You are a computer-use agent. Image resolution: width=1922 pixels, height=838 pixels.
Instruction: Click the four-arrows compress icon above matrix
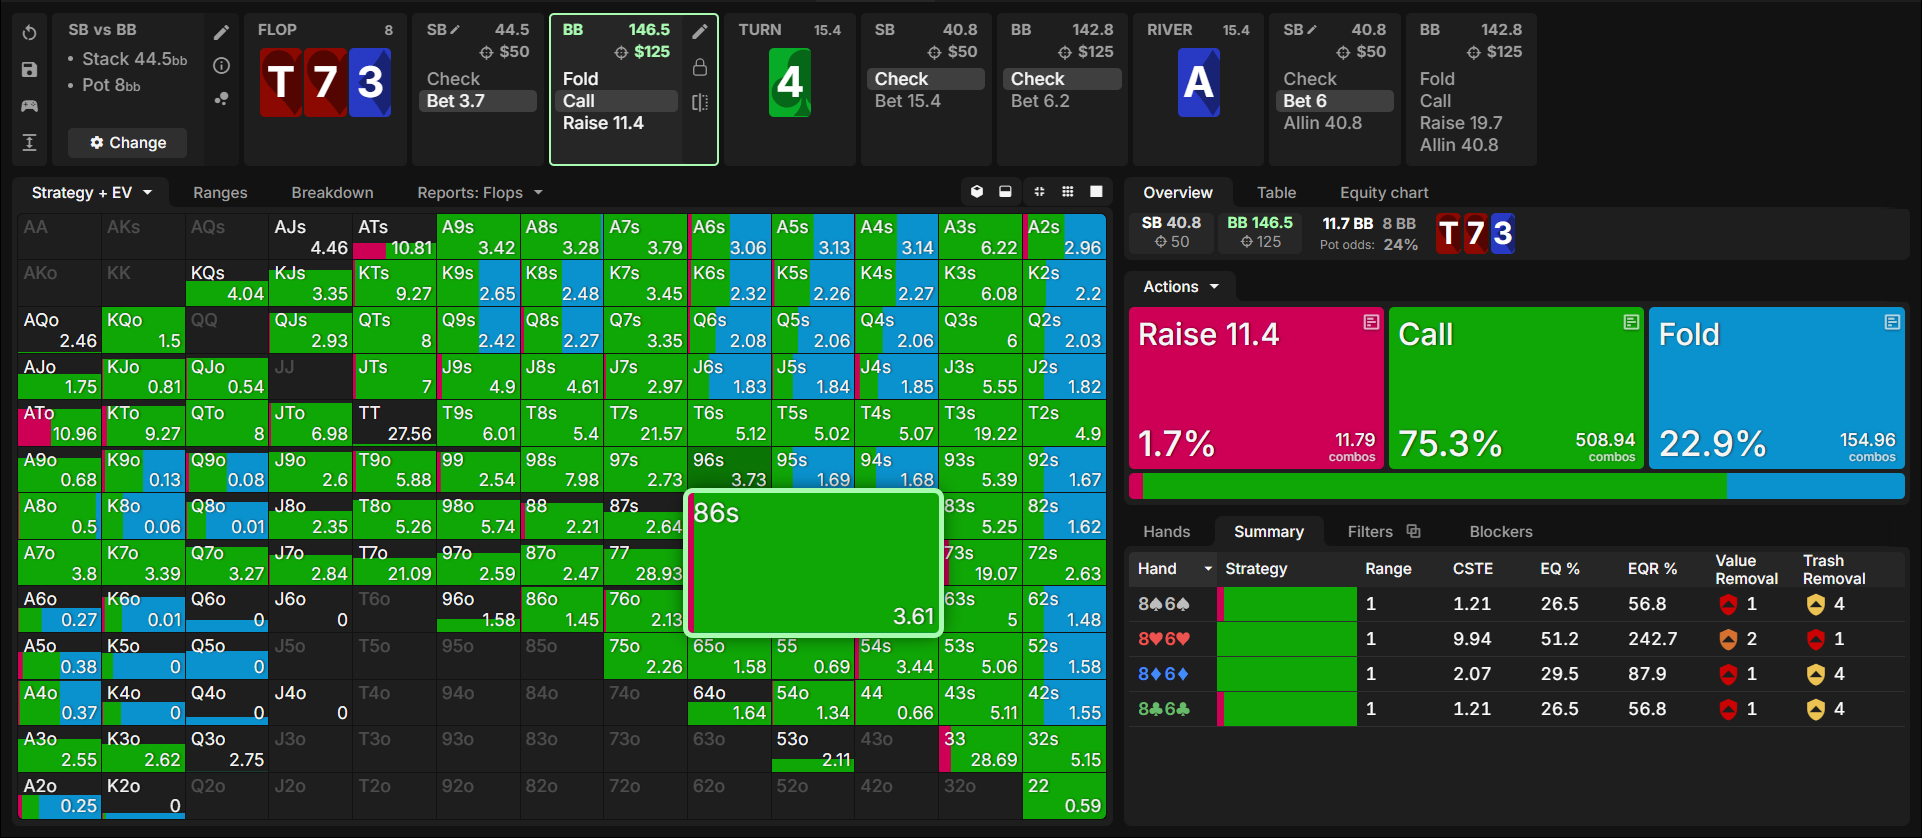(1039, 192)
